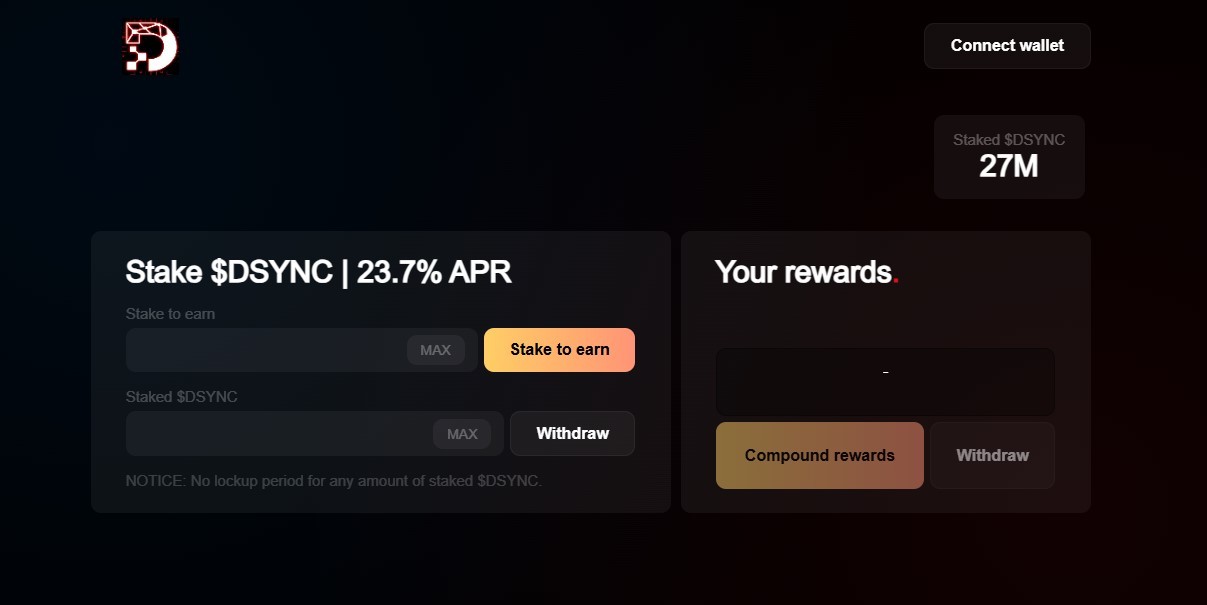Image resolution: width=1207 pixels, height=605 pixels.
Task: Hit MAX inside the Staked $DSYNC field
Action: [x=462, y=434]
